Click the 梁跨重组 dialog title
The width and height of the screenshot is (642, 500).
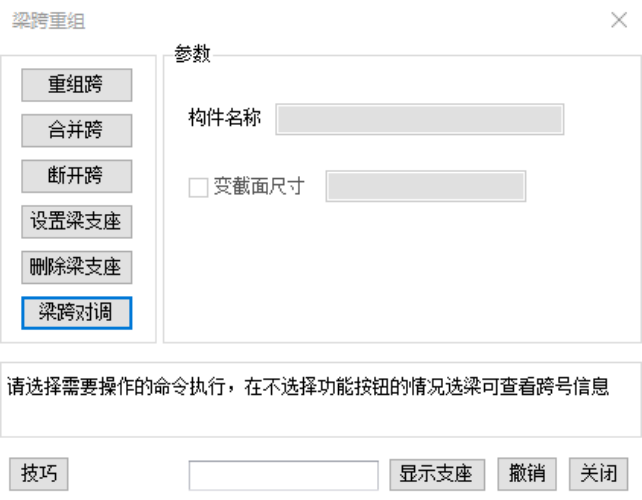tap(48, 20)
